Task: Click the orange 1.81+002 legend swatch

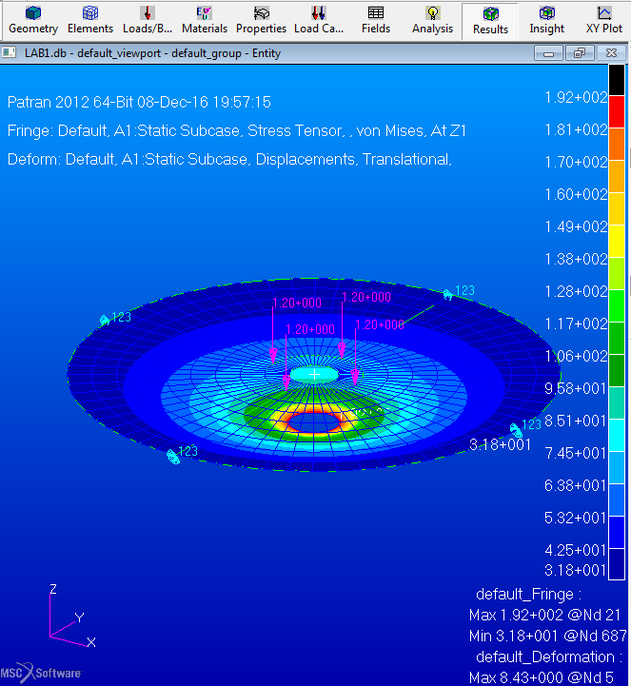Action: click(x=617, y=144)
